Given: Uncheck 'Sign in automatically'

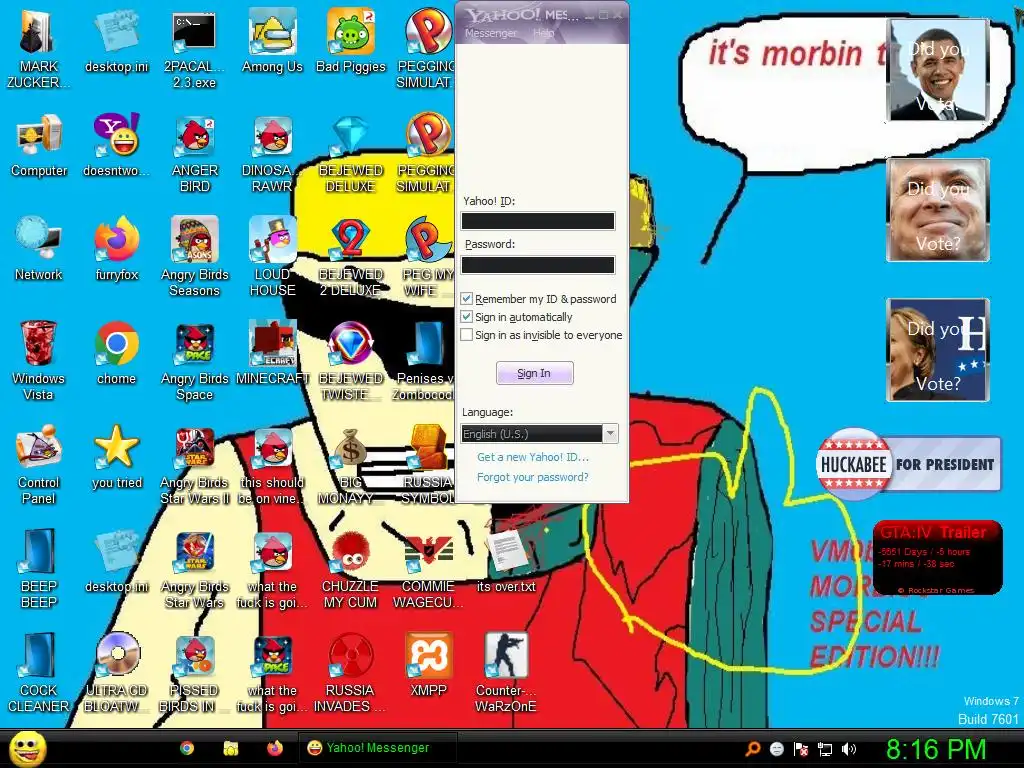Looking at the screenshot, I should point(466,317).
